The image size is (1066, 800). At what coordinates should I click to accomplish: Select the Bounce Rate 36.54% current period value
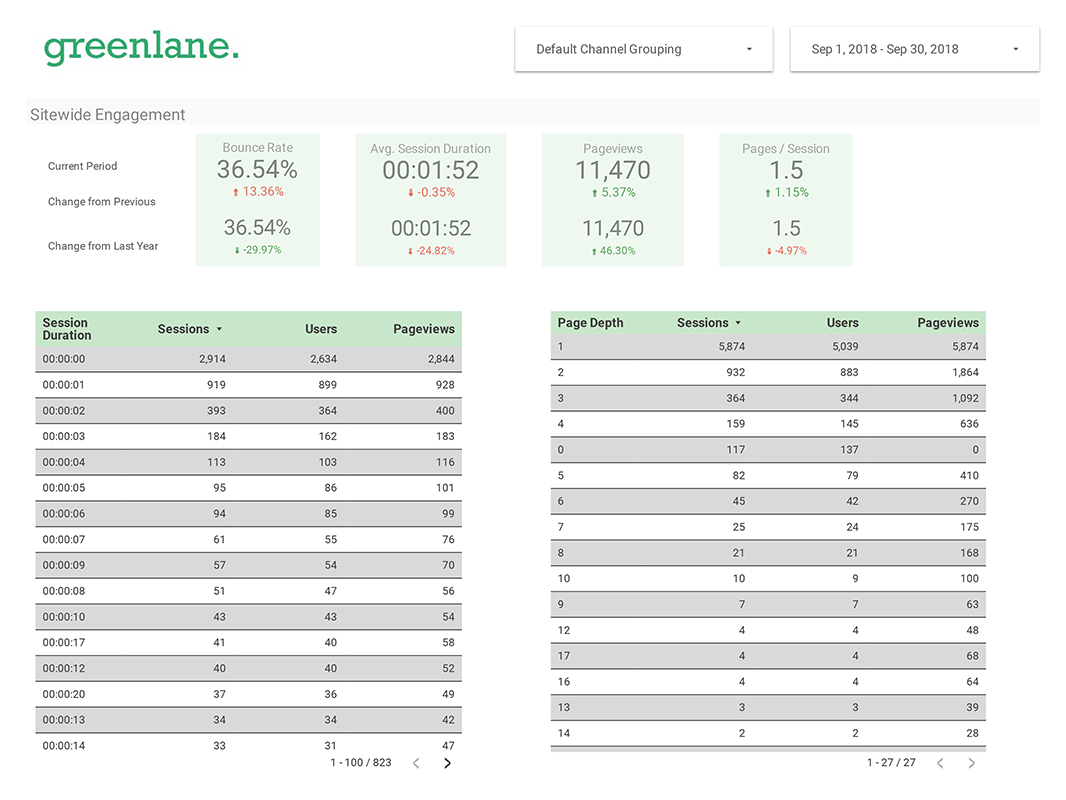257,169
